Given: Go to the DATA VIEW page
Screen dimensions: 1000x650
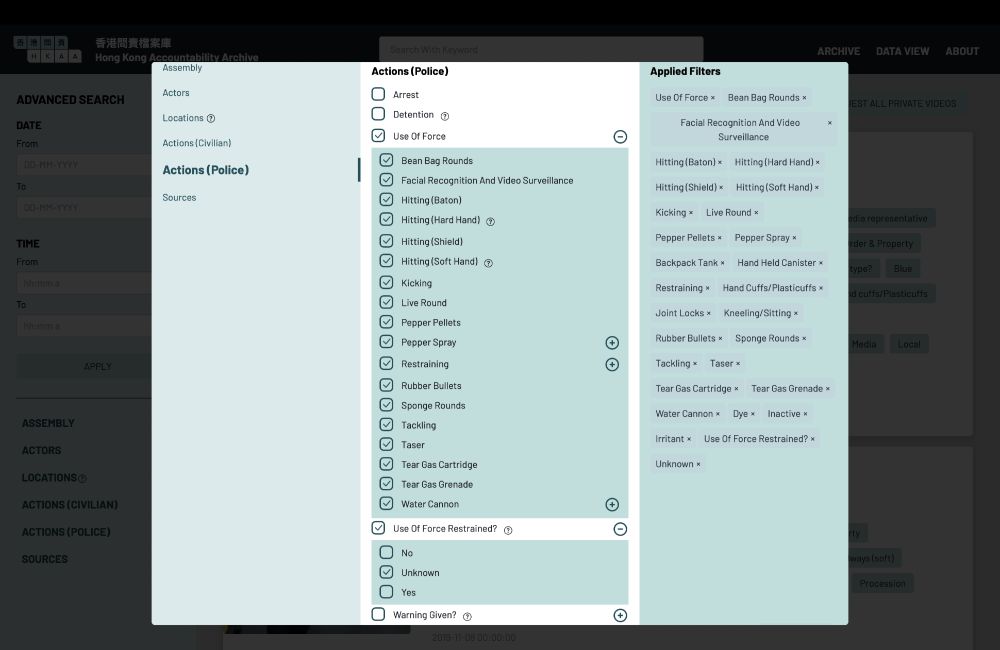Looking at the screenshot, I should (x=902, y=52).
